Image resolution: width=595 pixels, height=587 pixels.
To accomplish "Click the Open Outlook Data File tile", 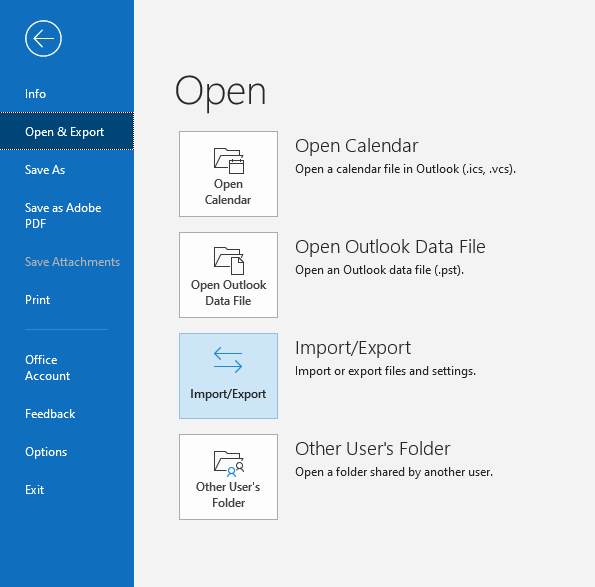I will click(228, 275).
